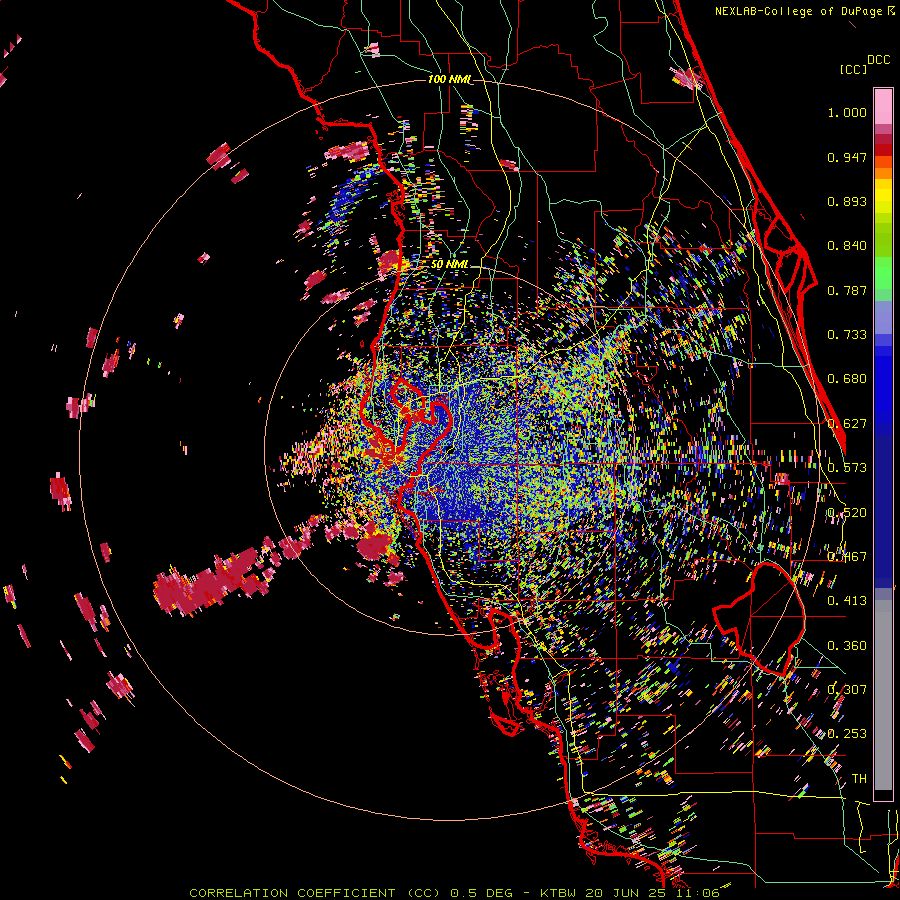
Task: Select the 0.413 color scale value
Action: 847,601
